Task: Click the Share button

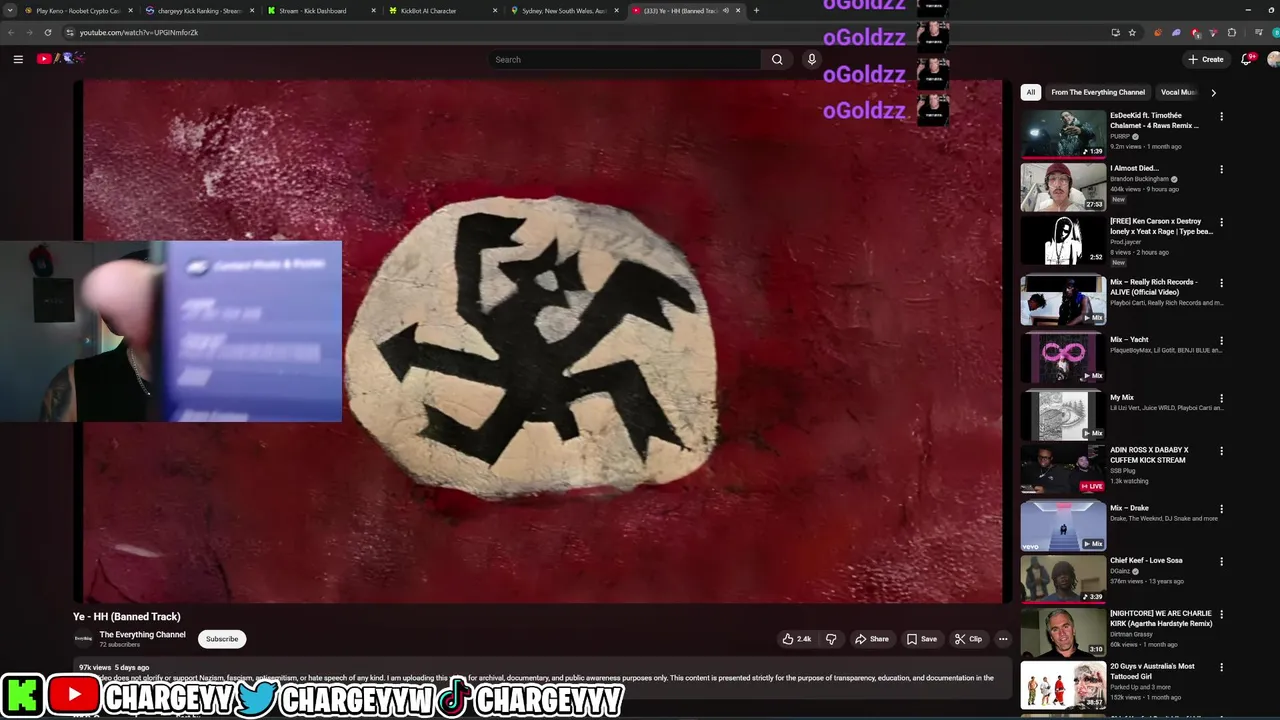Action: [x=871, y=639]
